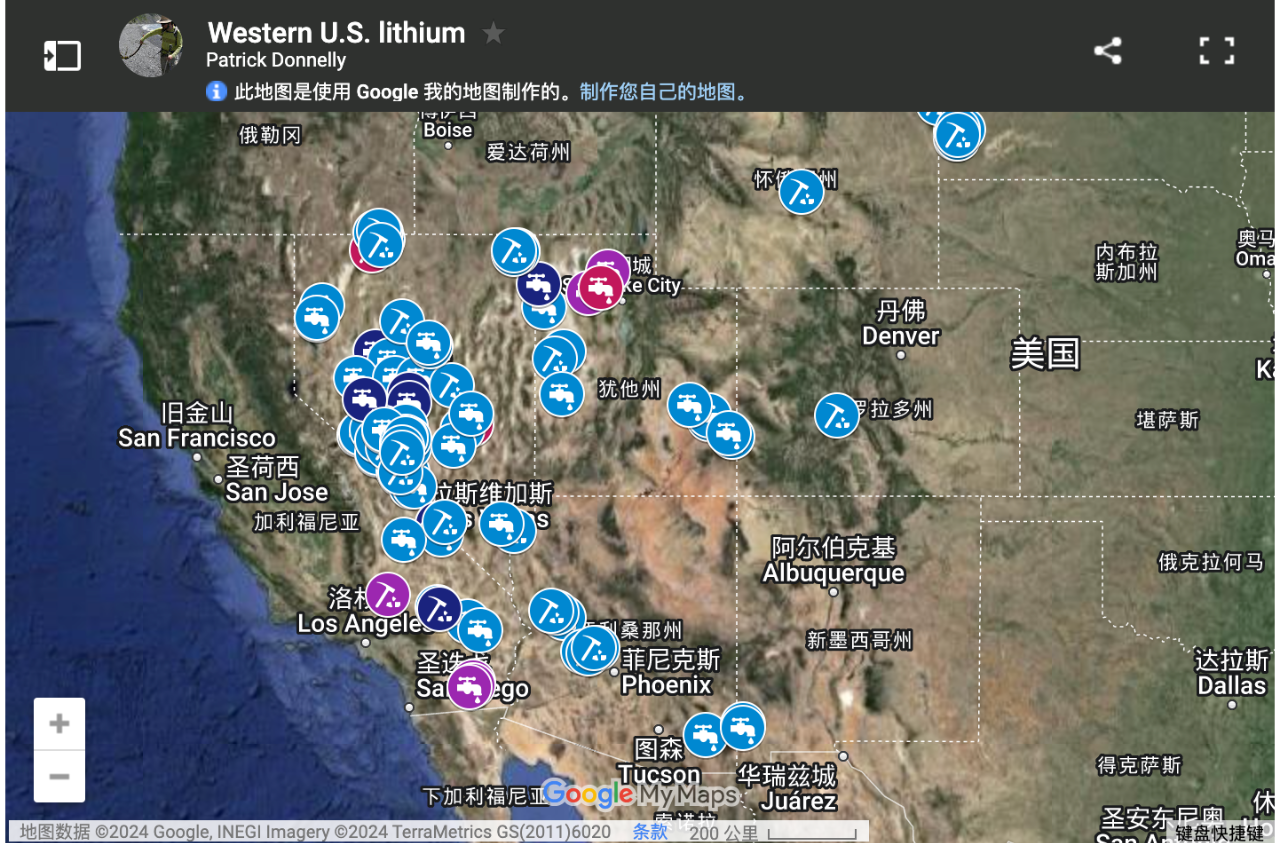Select the dark navy mining marker east of Los Angeles

[438, 608]
